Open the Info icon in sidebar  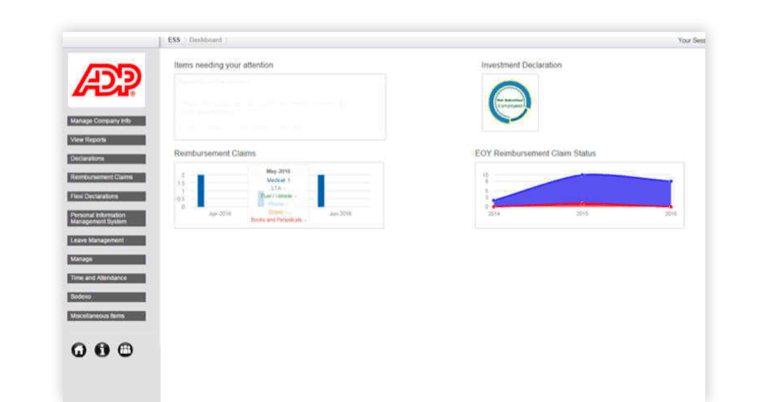click(102, 349)
